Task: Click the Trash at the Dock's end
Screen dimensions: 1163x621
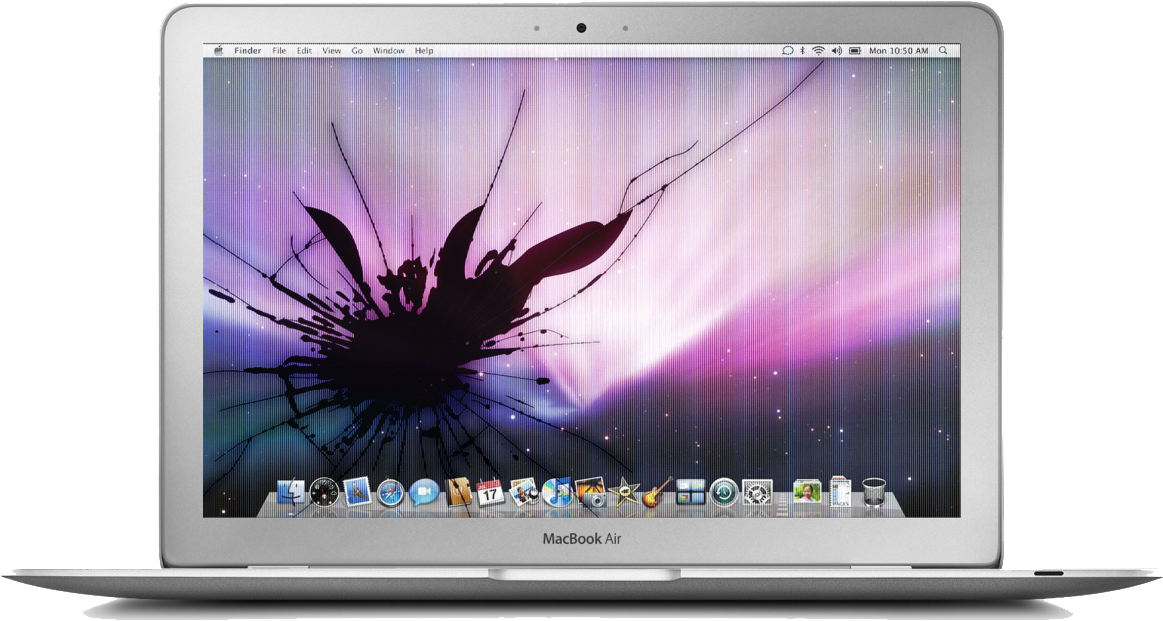Action: point(872,491)
